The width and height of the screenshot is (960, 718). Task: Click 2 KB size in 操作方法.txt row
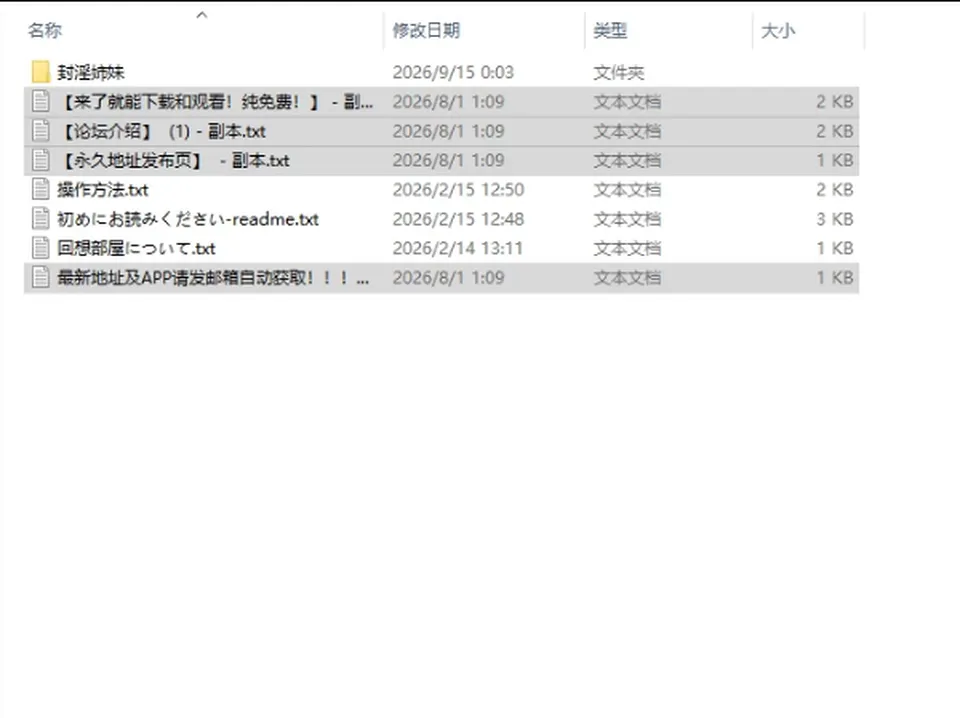pos(834,190)
